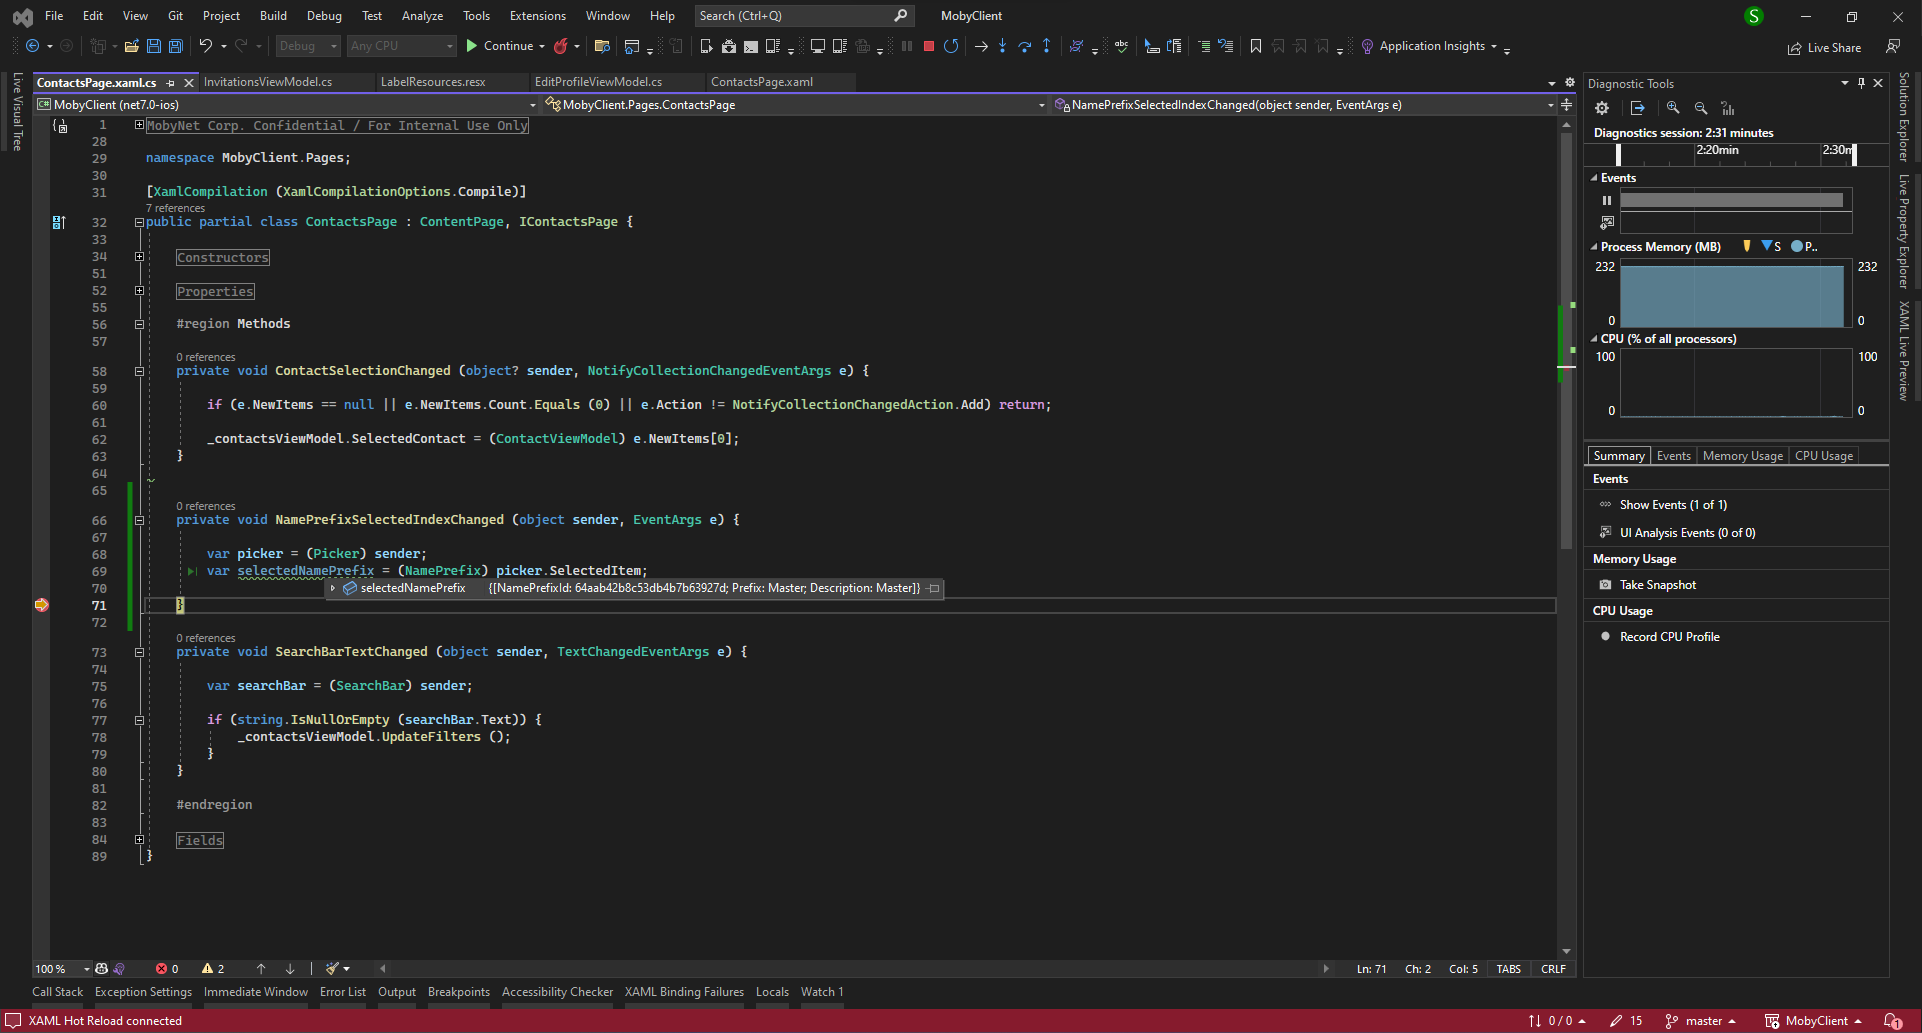The height and width of the screenshot is (1033, 1922).
Task: Click the Show Events (1 of 1) link
Action: pos(1672,505)
